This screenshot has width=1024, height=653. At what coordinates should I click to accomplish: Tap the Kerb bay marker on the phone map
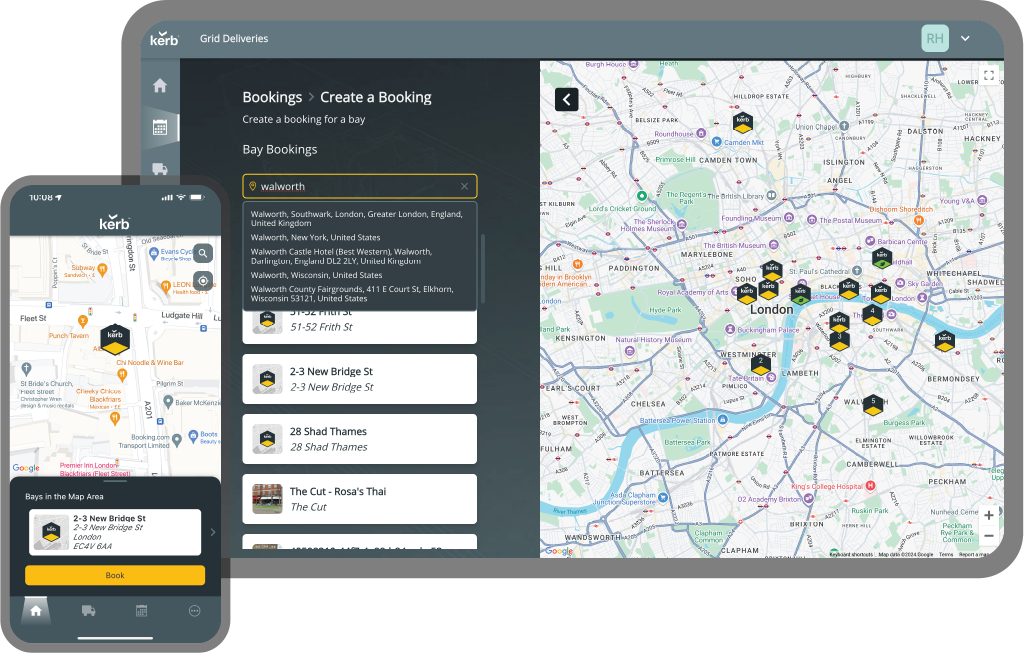[x=114, y=338]
